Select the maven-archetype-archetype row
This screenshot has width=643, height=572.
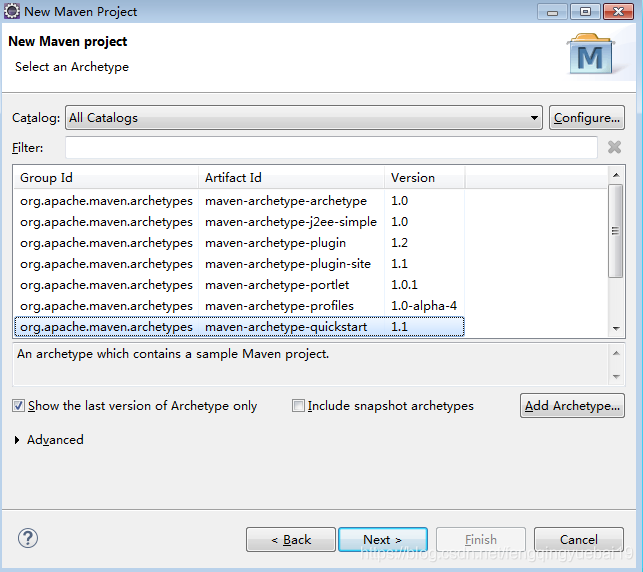click(239, 201)
